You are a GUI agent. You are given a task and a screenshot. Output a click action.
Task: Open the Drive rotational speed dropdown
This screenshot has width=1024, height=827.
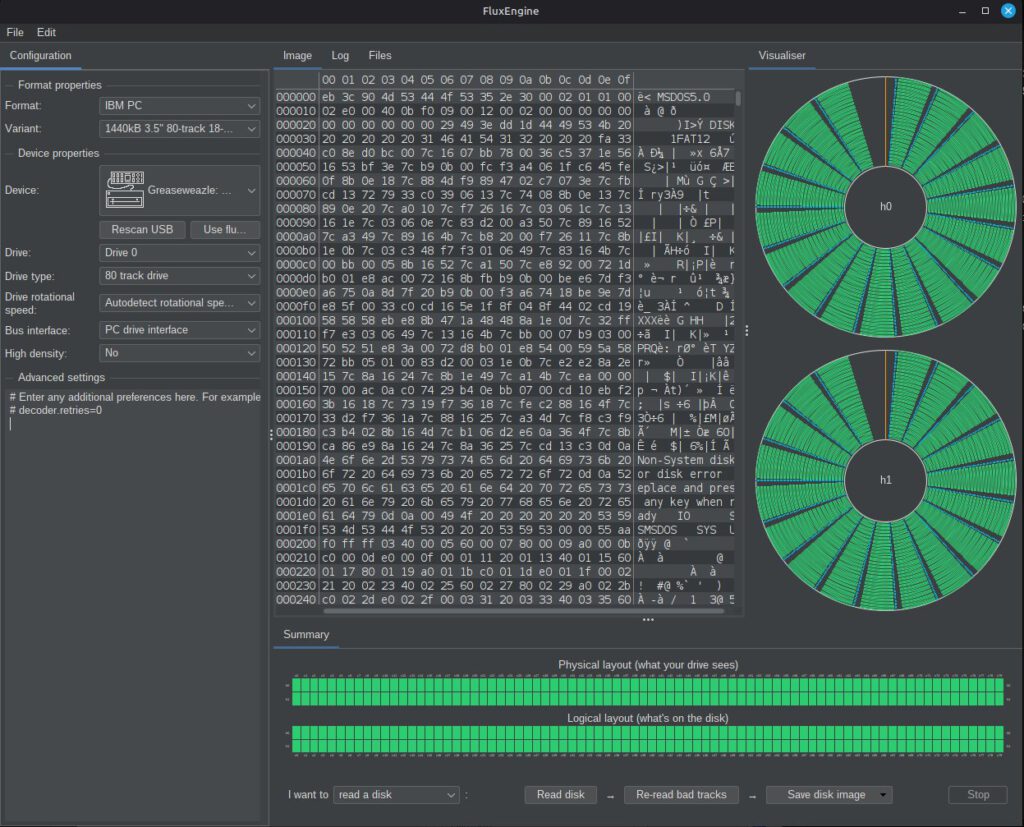[180, 302]
